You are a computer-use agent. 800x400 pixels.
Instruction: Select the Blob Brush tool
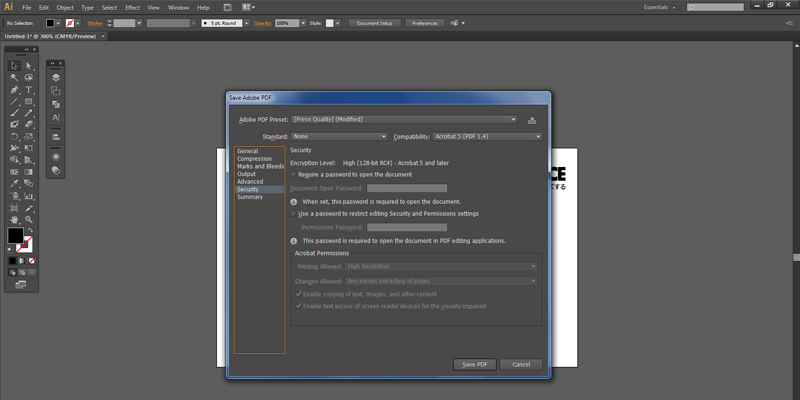pyautogui.click(x=14, y=124)
